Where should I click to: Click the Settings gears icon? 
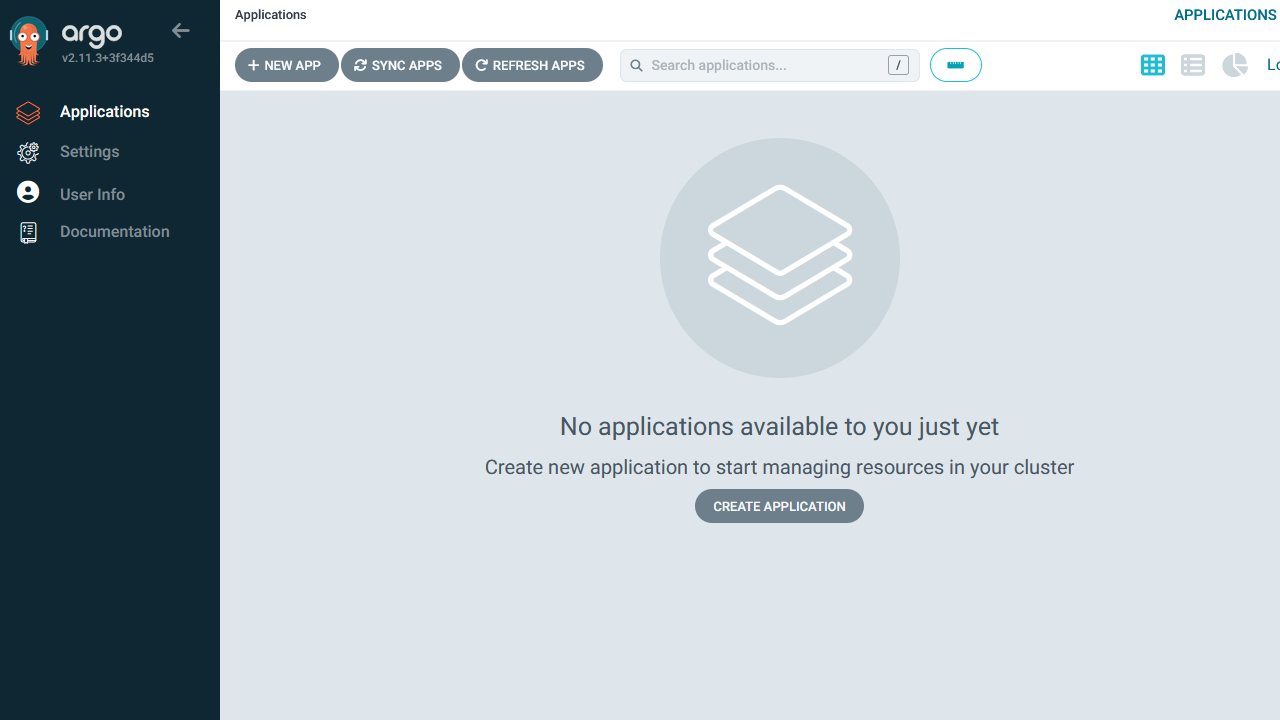coord(28,152)
